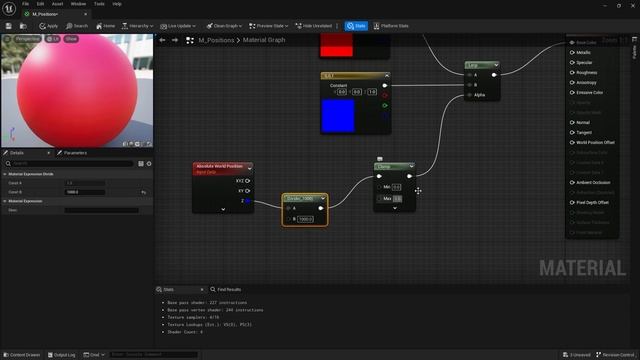The image size is (640, 360).
Task: Switch to the Details tab
Action: 17,153
